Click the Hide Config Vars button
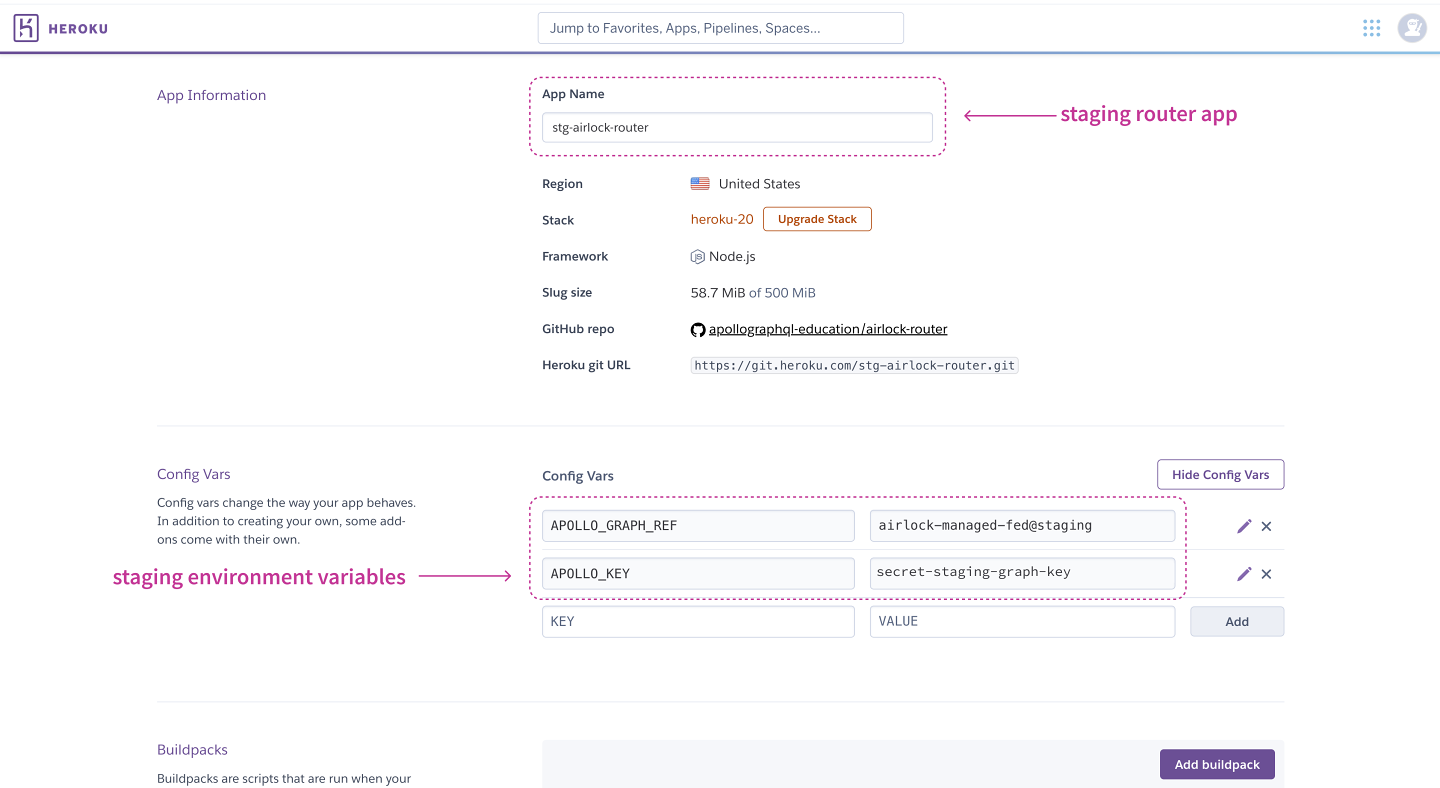Image resolution: width=1440 pixels, height=788 pixels. 1220,475
